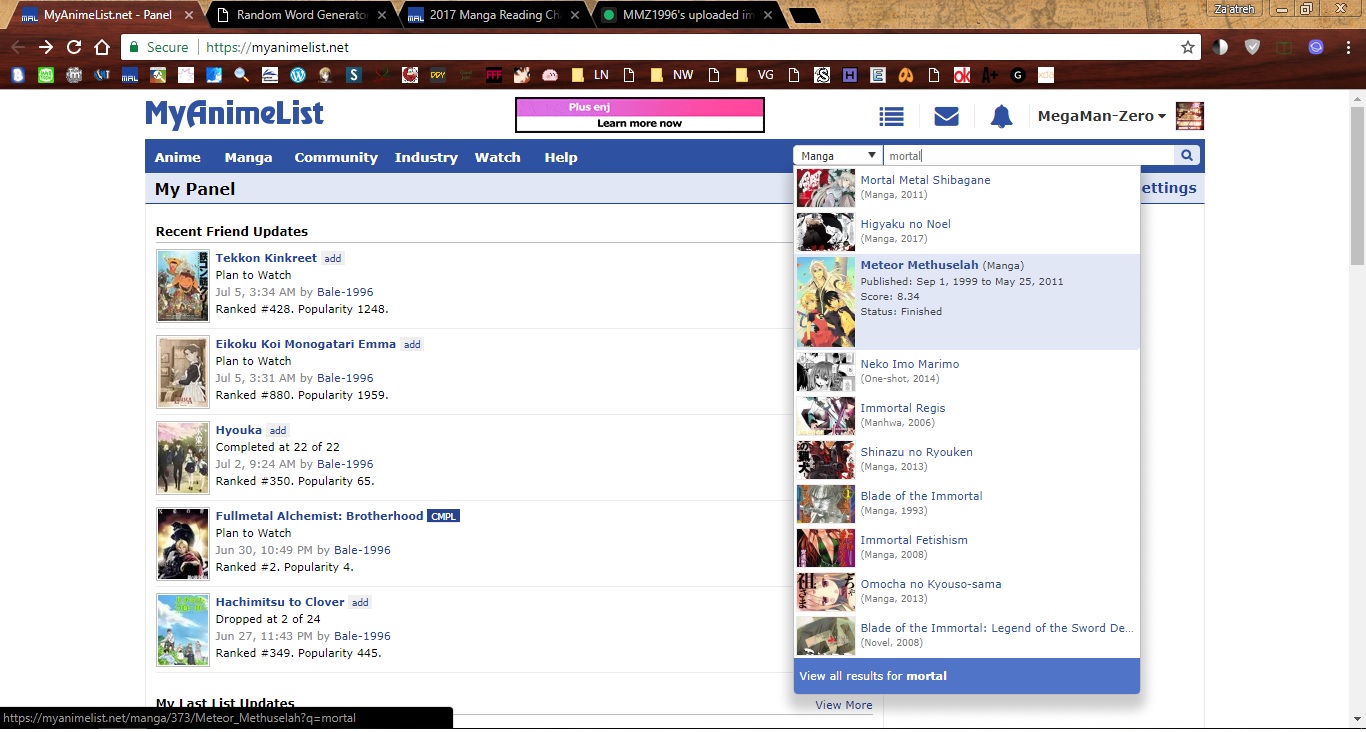Image resolution: width=1366 pixels, height=732 pixels.
Task: Open the Anime menu
Action: tap(177, 157)
